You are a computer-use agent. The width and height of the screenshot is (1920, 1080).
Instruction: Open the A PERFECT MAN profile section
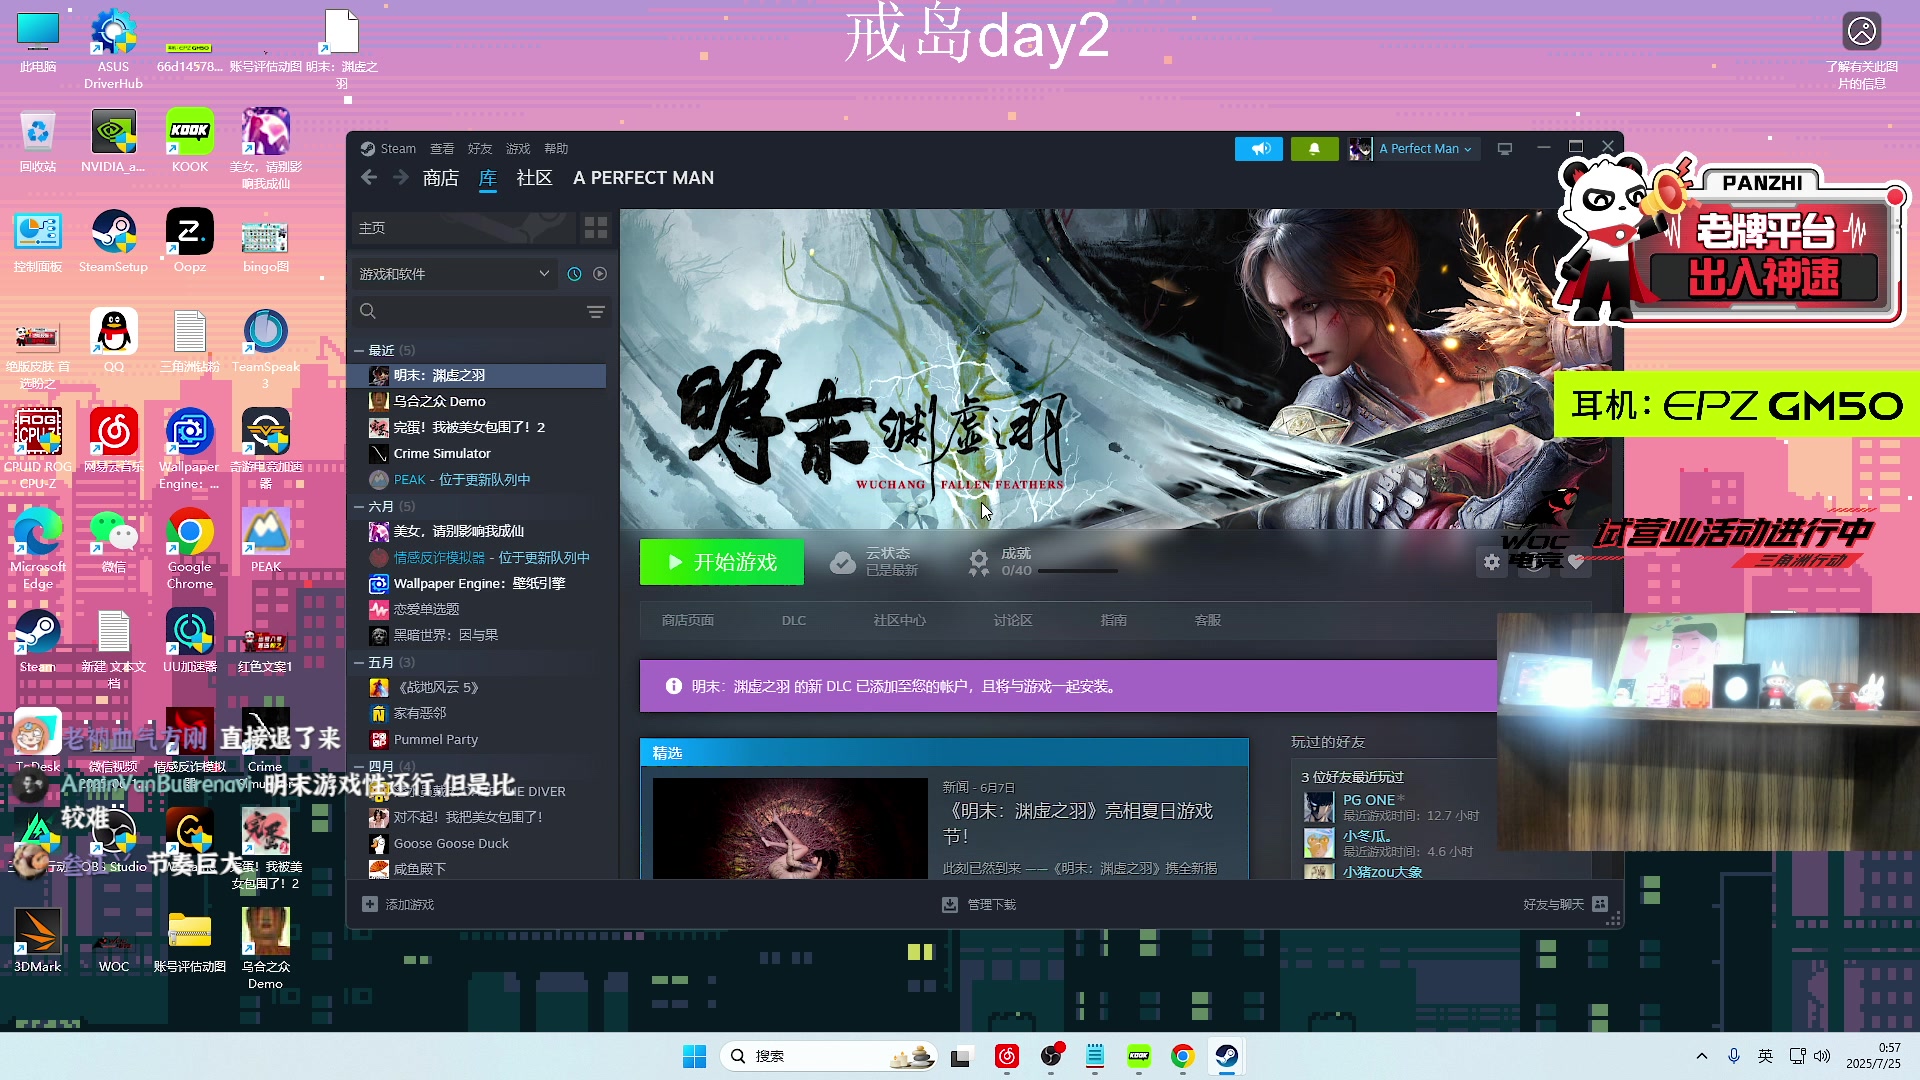tap(644, 178)
